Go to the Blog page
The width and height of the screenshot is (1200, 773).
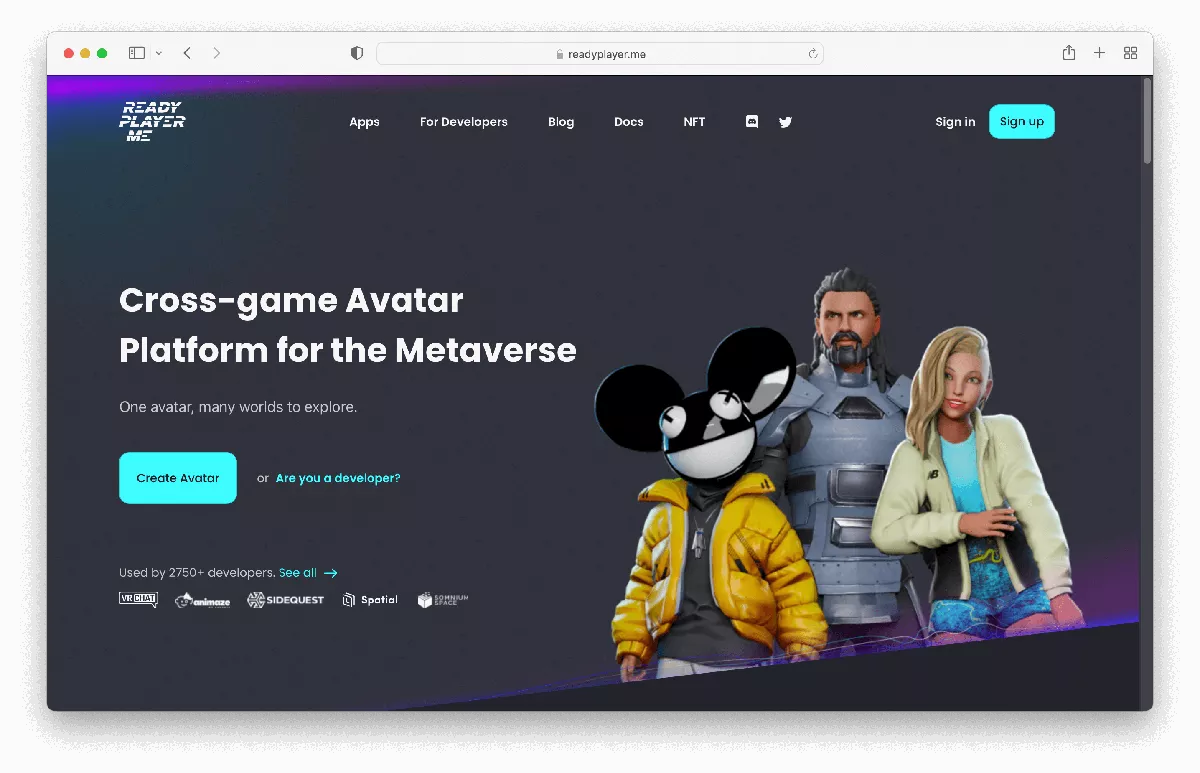(561, 122)
